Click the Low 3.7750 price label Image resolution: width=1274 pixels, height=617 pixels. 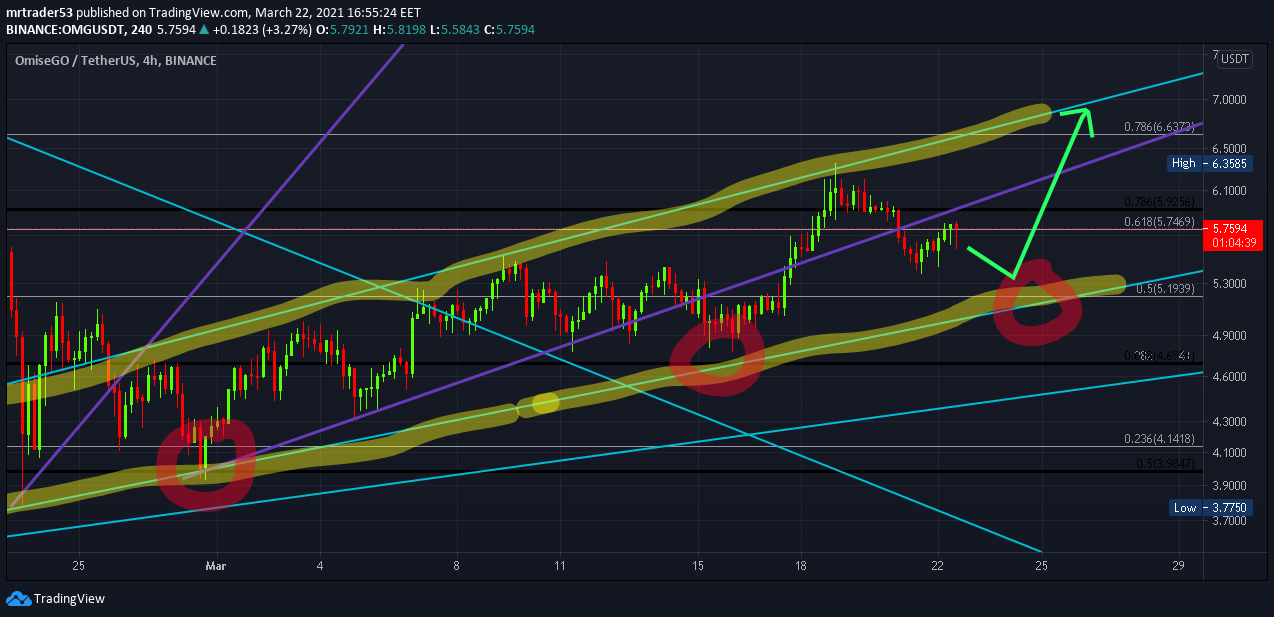pos(1210,508)
